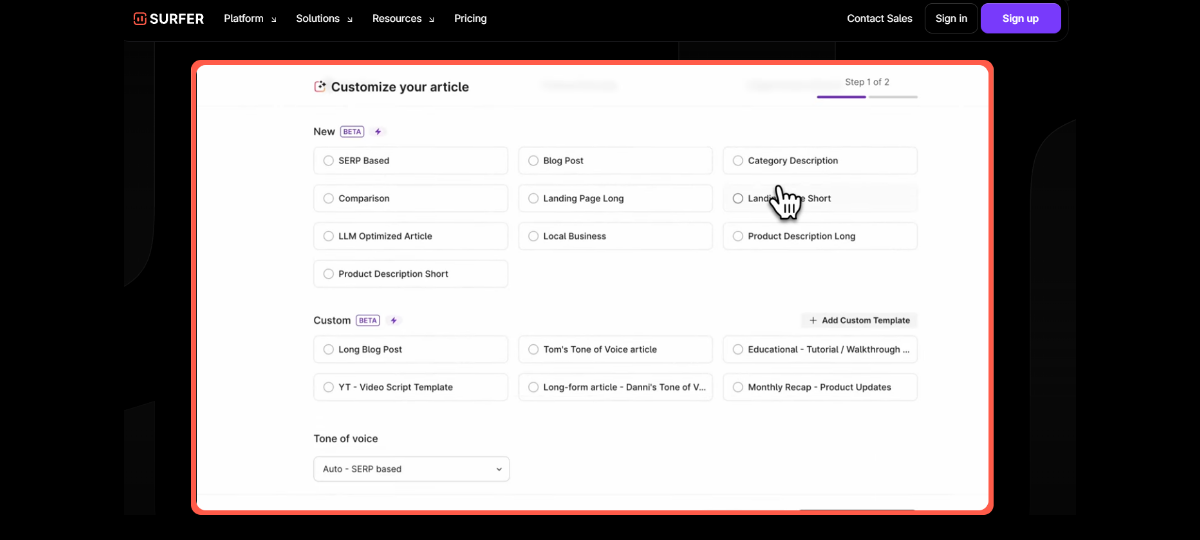This screenshot has height=540, width=1200.
Task: Pick the Category Description radio option
Action: click(738, 161)
